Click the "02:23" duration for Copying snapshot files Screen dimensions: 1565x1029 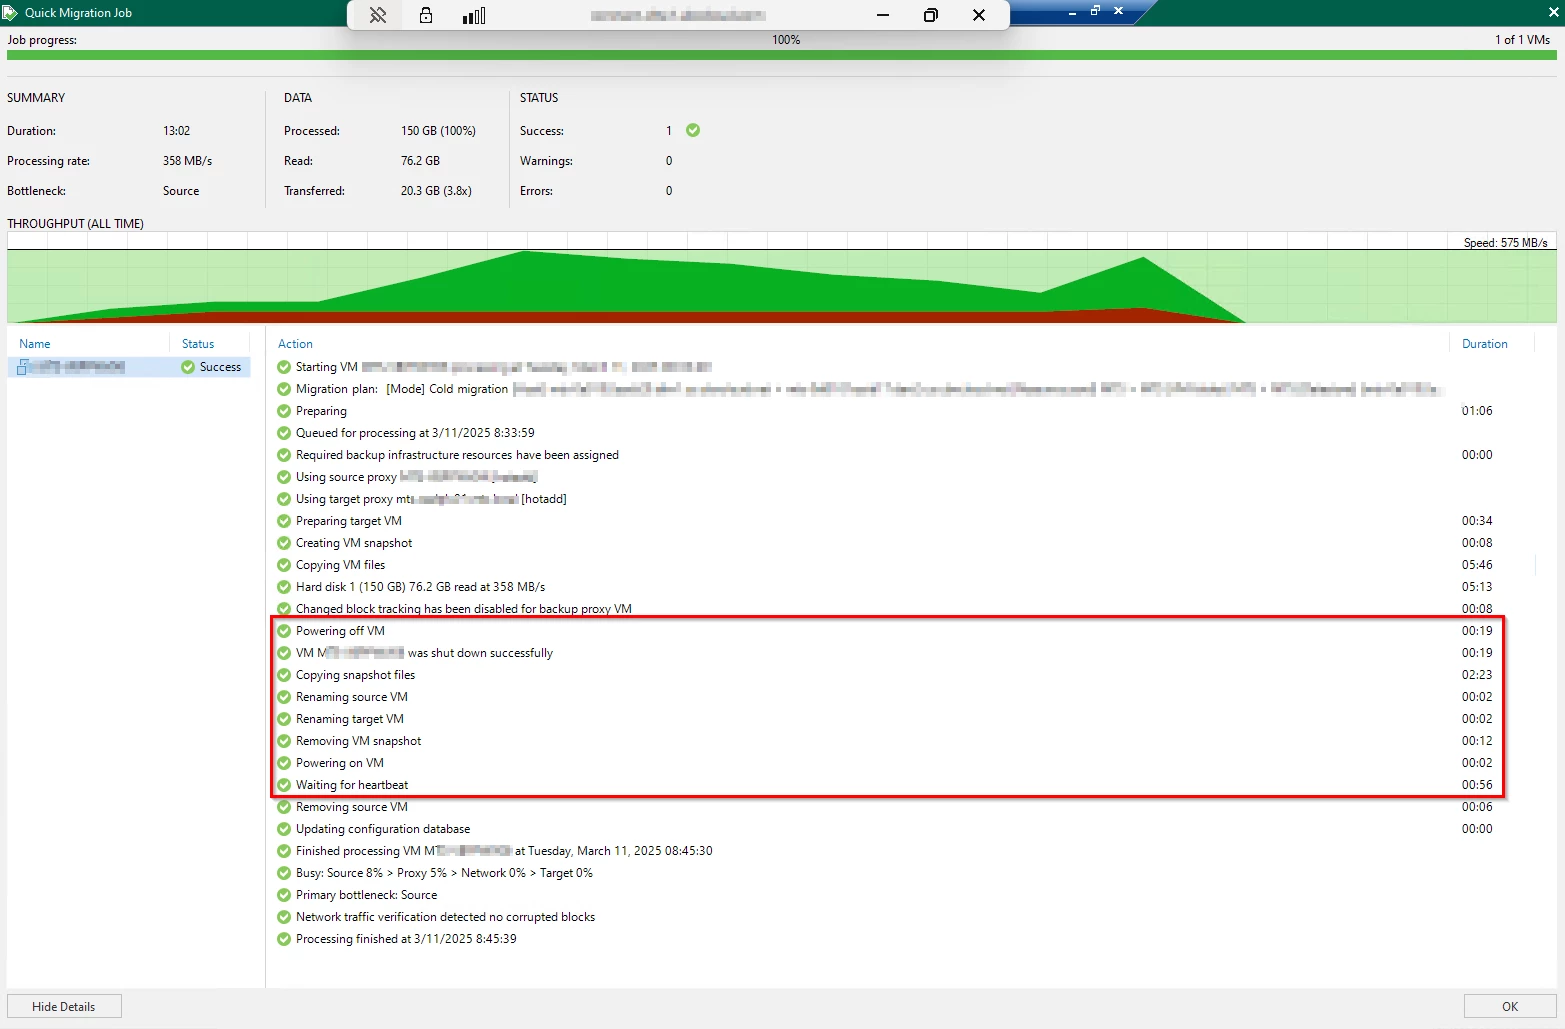tap(1477, 675)
